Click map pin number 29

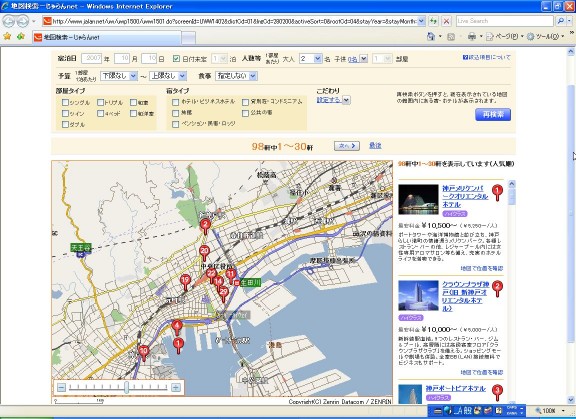click(x=223, y=293)
